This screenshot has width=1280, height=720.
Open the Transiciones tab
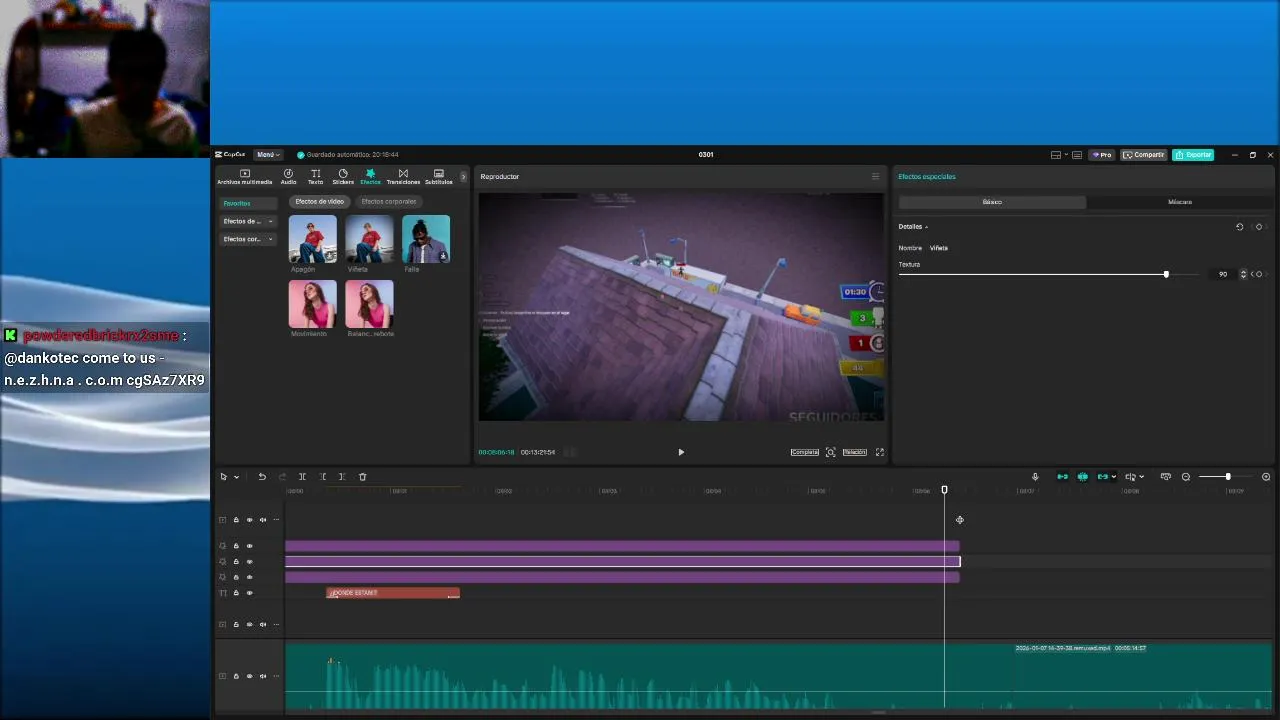click(403, 177)
